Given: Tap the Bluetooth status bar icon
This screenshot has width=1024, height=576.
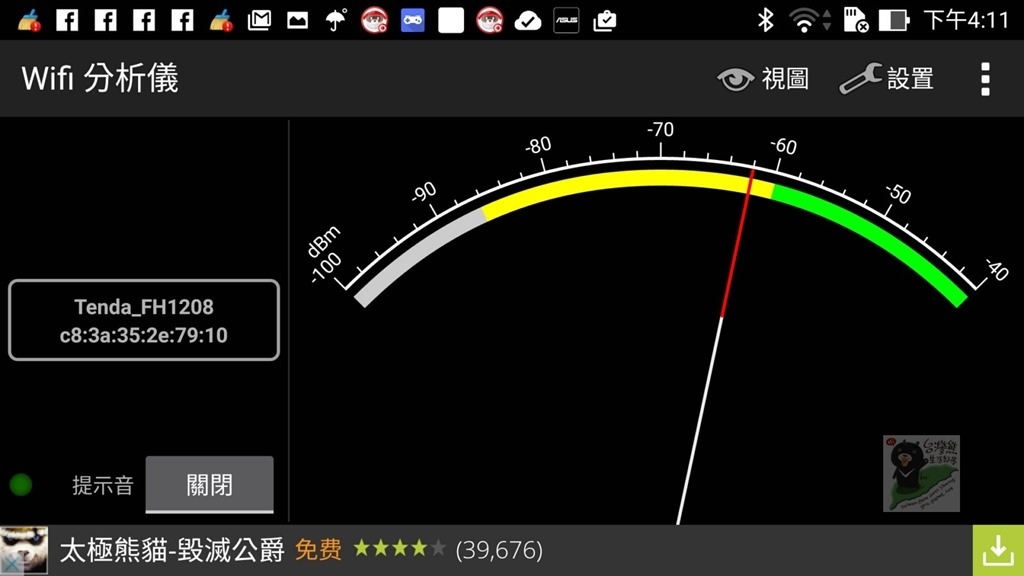Looking at the screenshot, I should 765,20.
